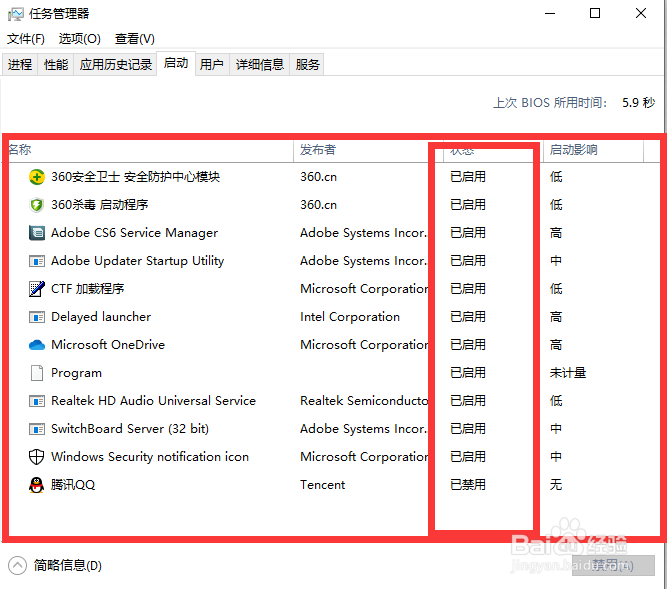This screenshot has height=589, width=667.
Task: Click the Intel Corporation publisher cell
Action: 350,317
